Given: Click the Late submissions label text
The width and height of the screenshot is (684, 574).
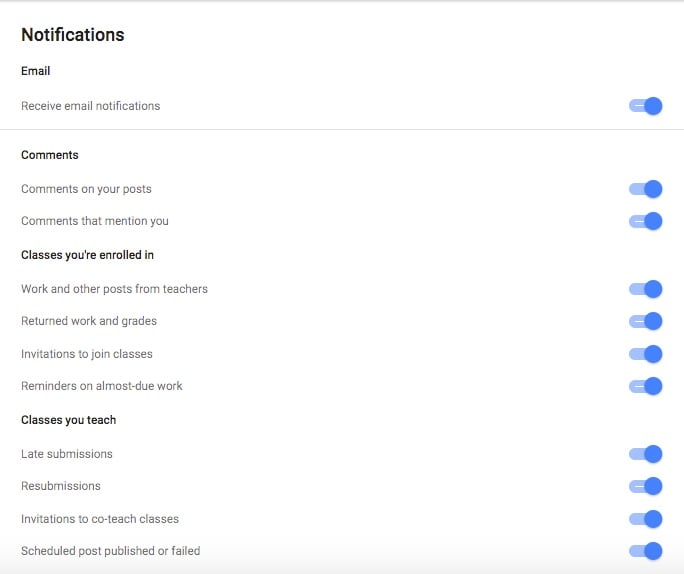Looking at the screenshot, I should click(67, 454).
